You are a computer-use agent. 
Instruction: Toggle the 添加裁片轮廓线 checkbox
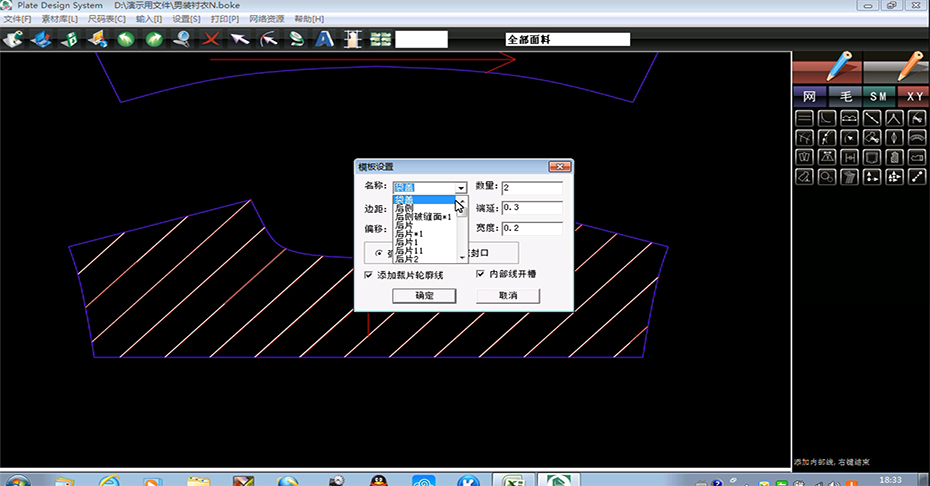click(x=369, y=274)
